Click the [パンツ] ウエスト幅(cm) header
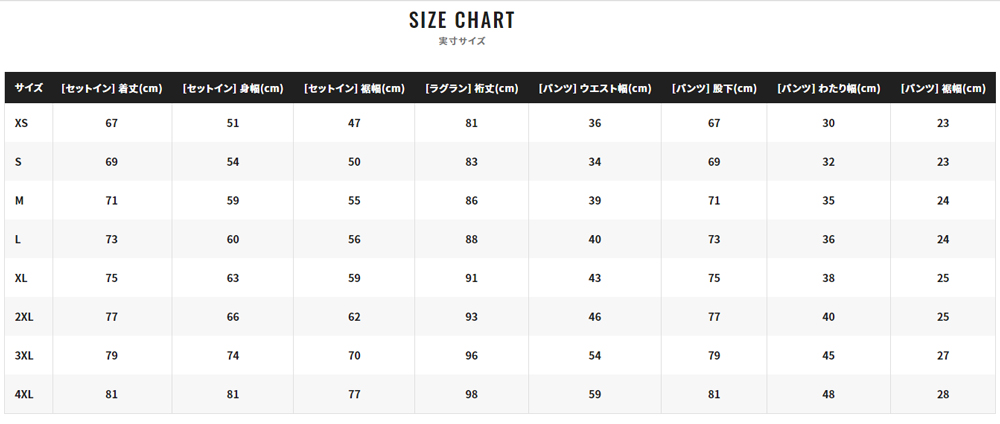The image size is (1000, 424). (594, 88)
